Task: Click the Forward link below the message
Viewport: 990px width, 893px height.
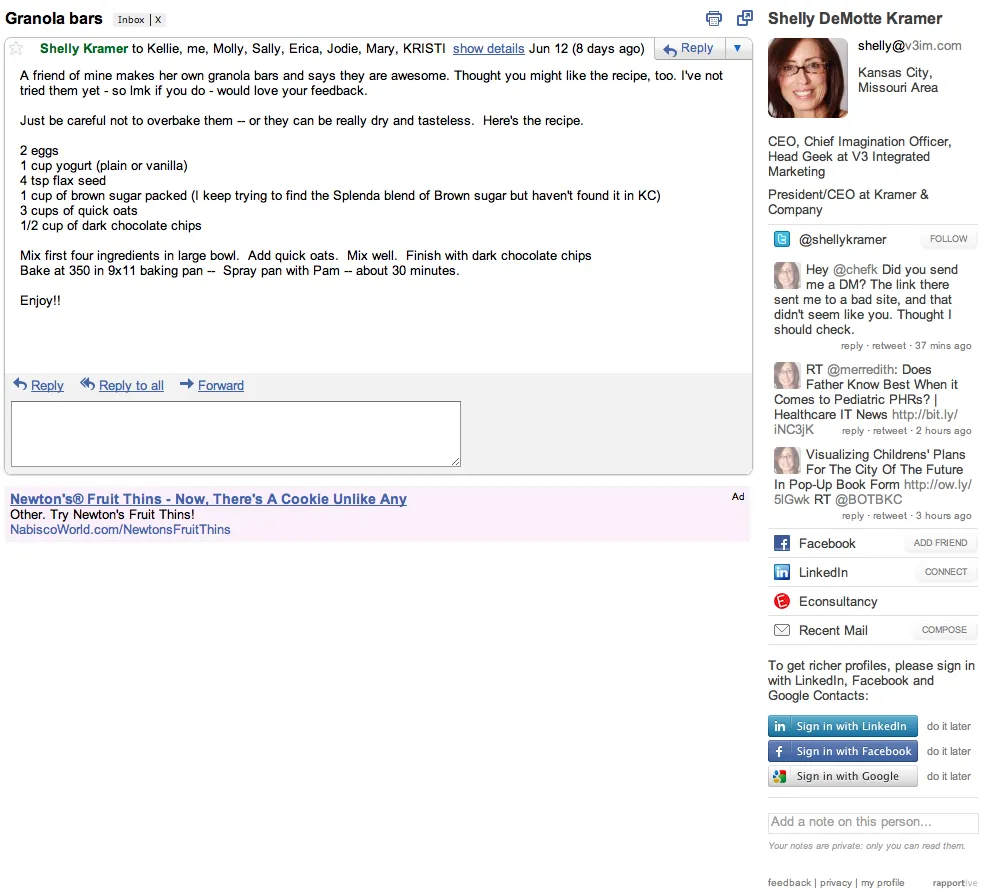Action: [x=220, y=385]
